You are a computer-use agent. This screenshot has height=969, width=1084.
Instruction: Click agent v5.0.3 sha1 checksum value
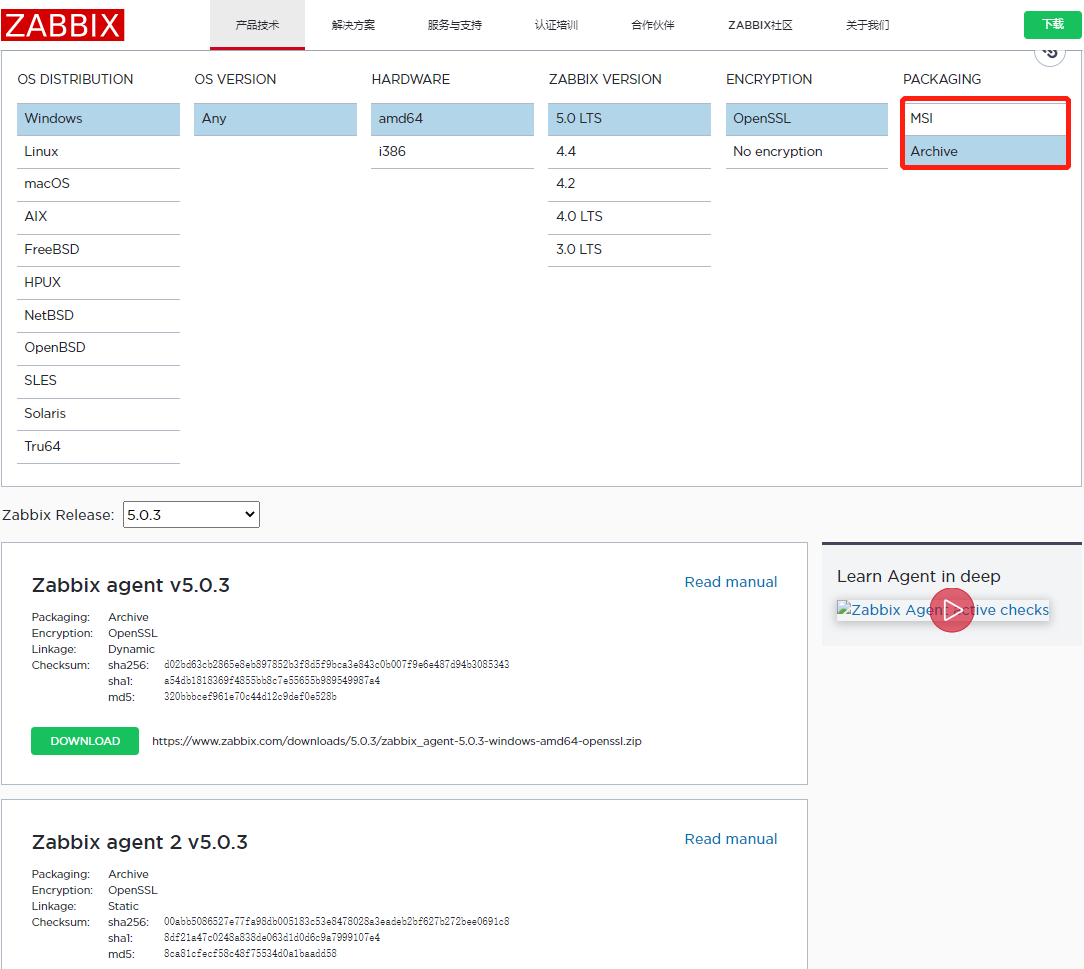[272, 681]
